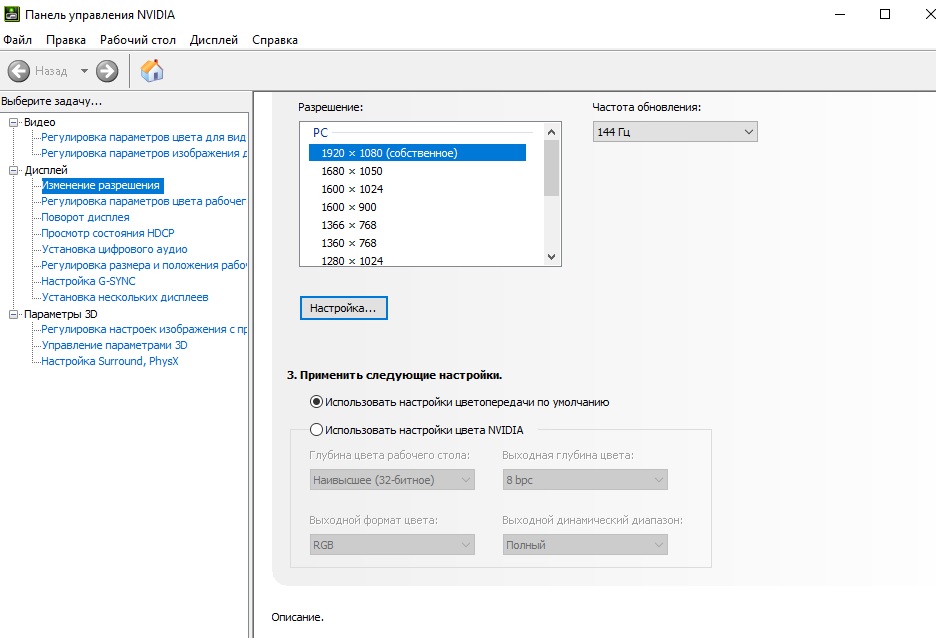This screenshot has height=638, width=940.
Task: Open the refresh rate 144 Гц dropdown
Action: (674, 132)
